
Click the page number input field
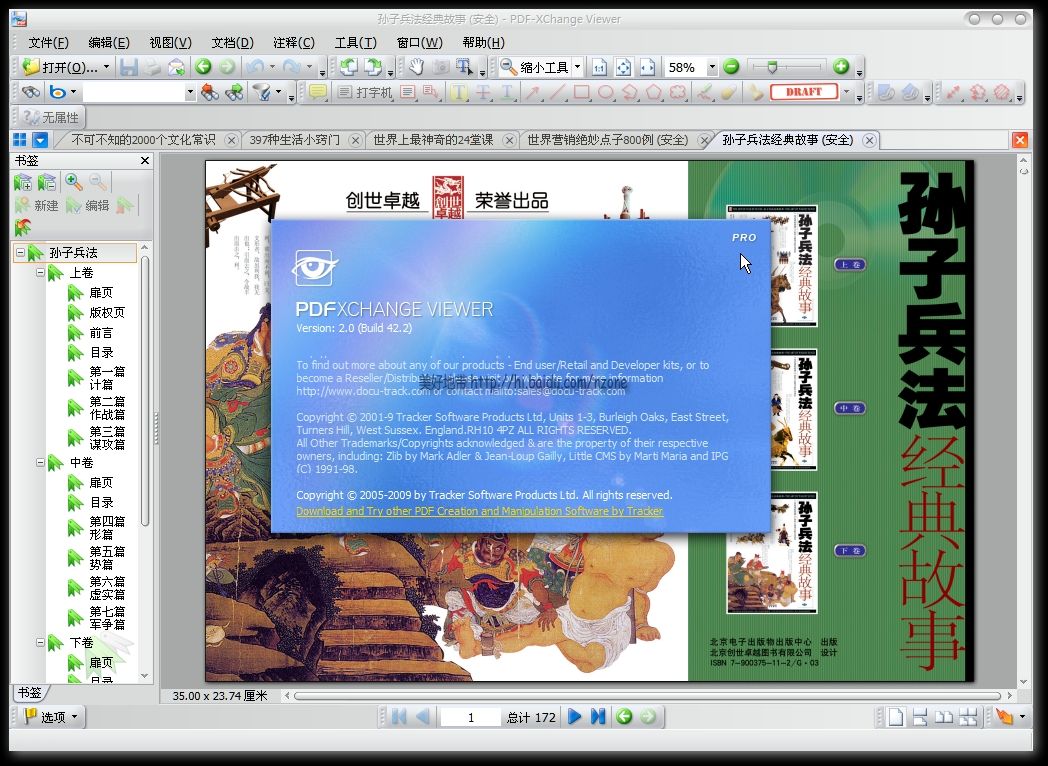coord(471,717)
